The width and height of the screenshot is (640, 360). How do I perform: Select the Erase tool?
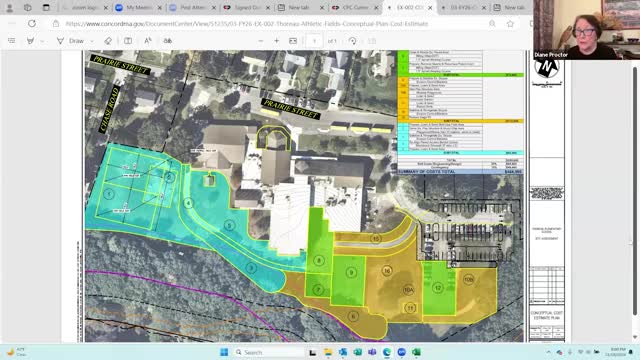coord(108,41)
